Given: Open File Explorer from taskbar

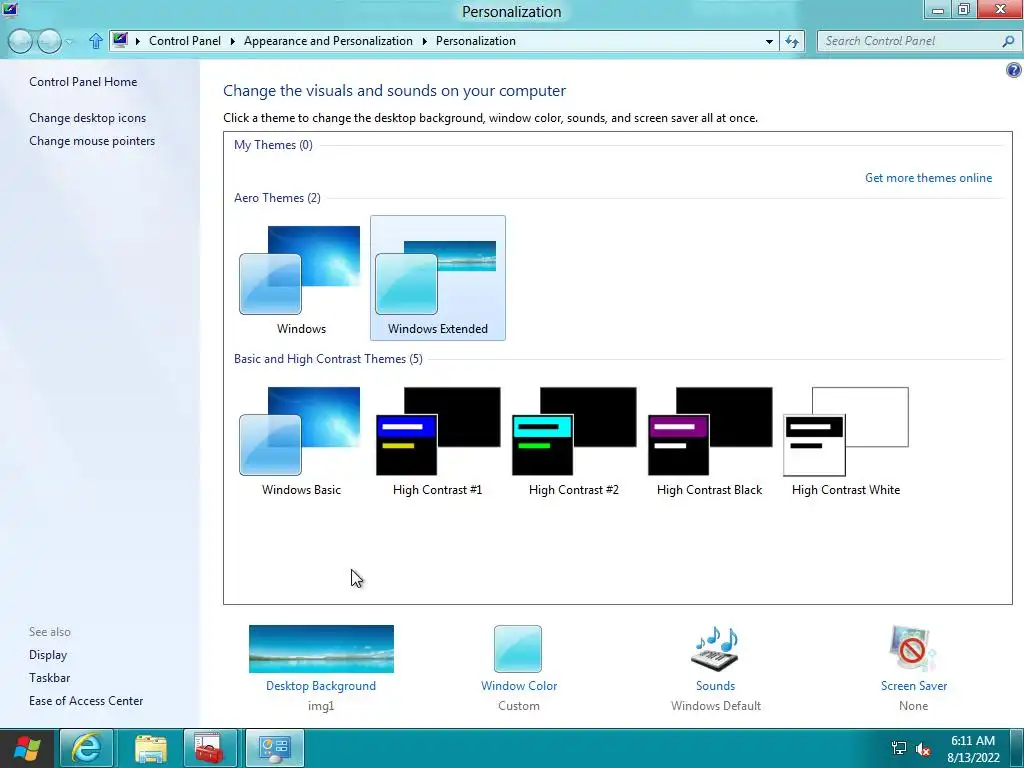Looking at the screenshot, I should click(151, 748).
